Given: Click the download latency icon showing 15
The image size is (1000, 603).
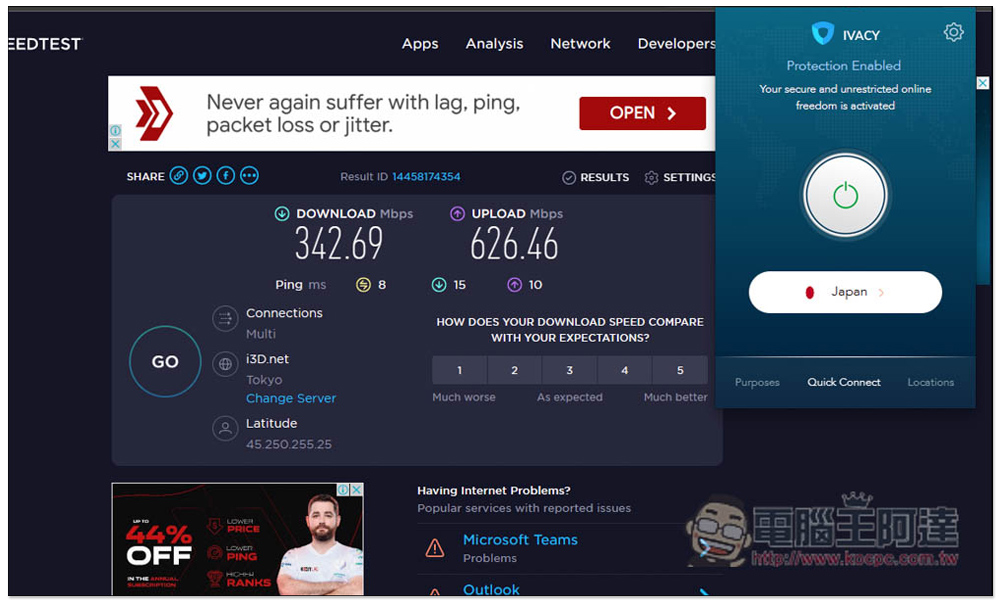Looking at the screenshot, I should click(439, 285).
